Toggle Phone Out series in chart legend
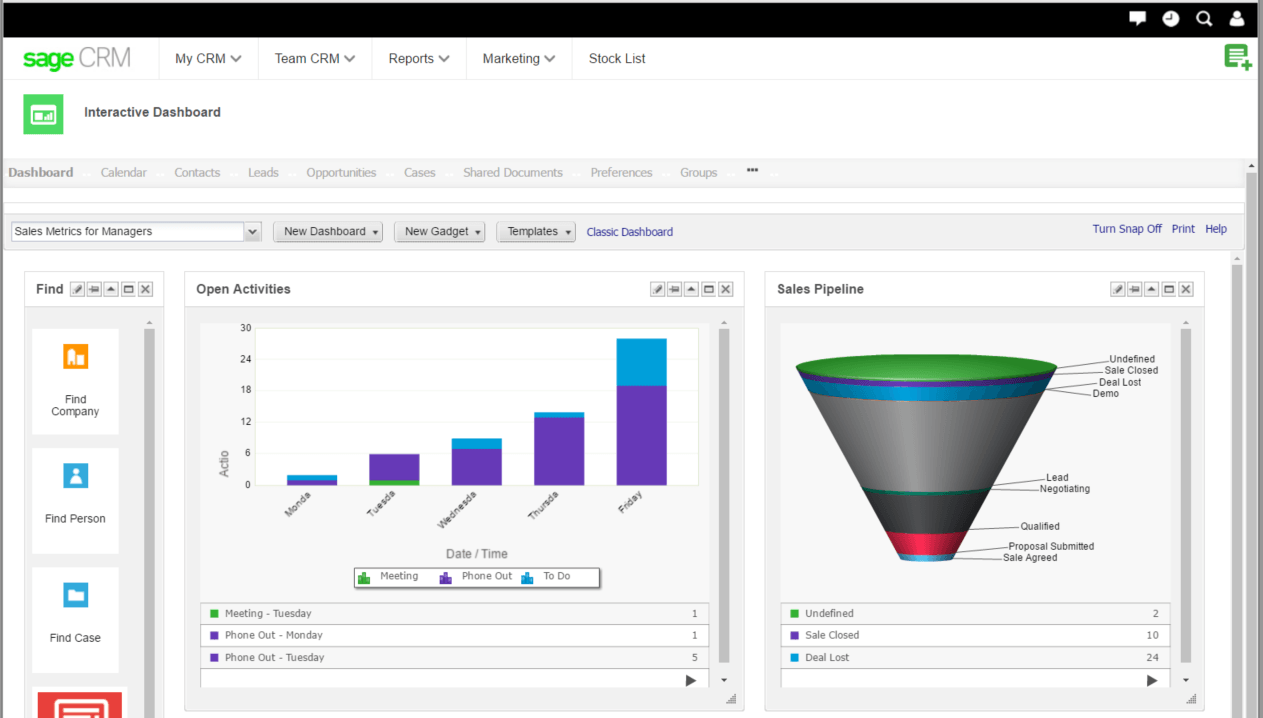This screenshot has height=718, width=1263. coord(476,577)
